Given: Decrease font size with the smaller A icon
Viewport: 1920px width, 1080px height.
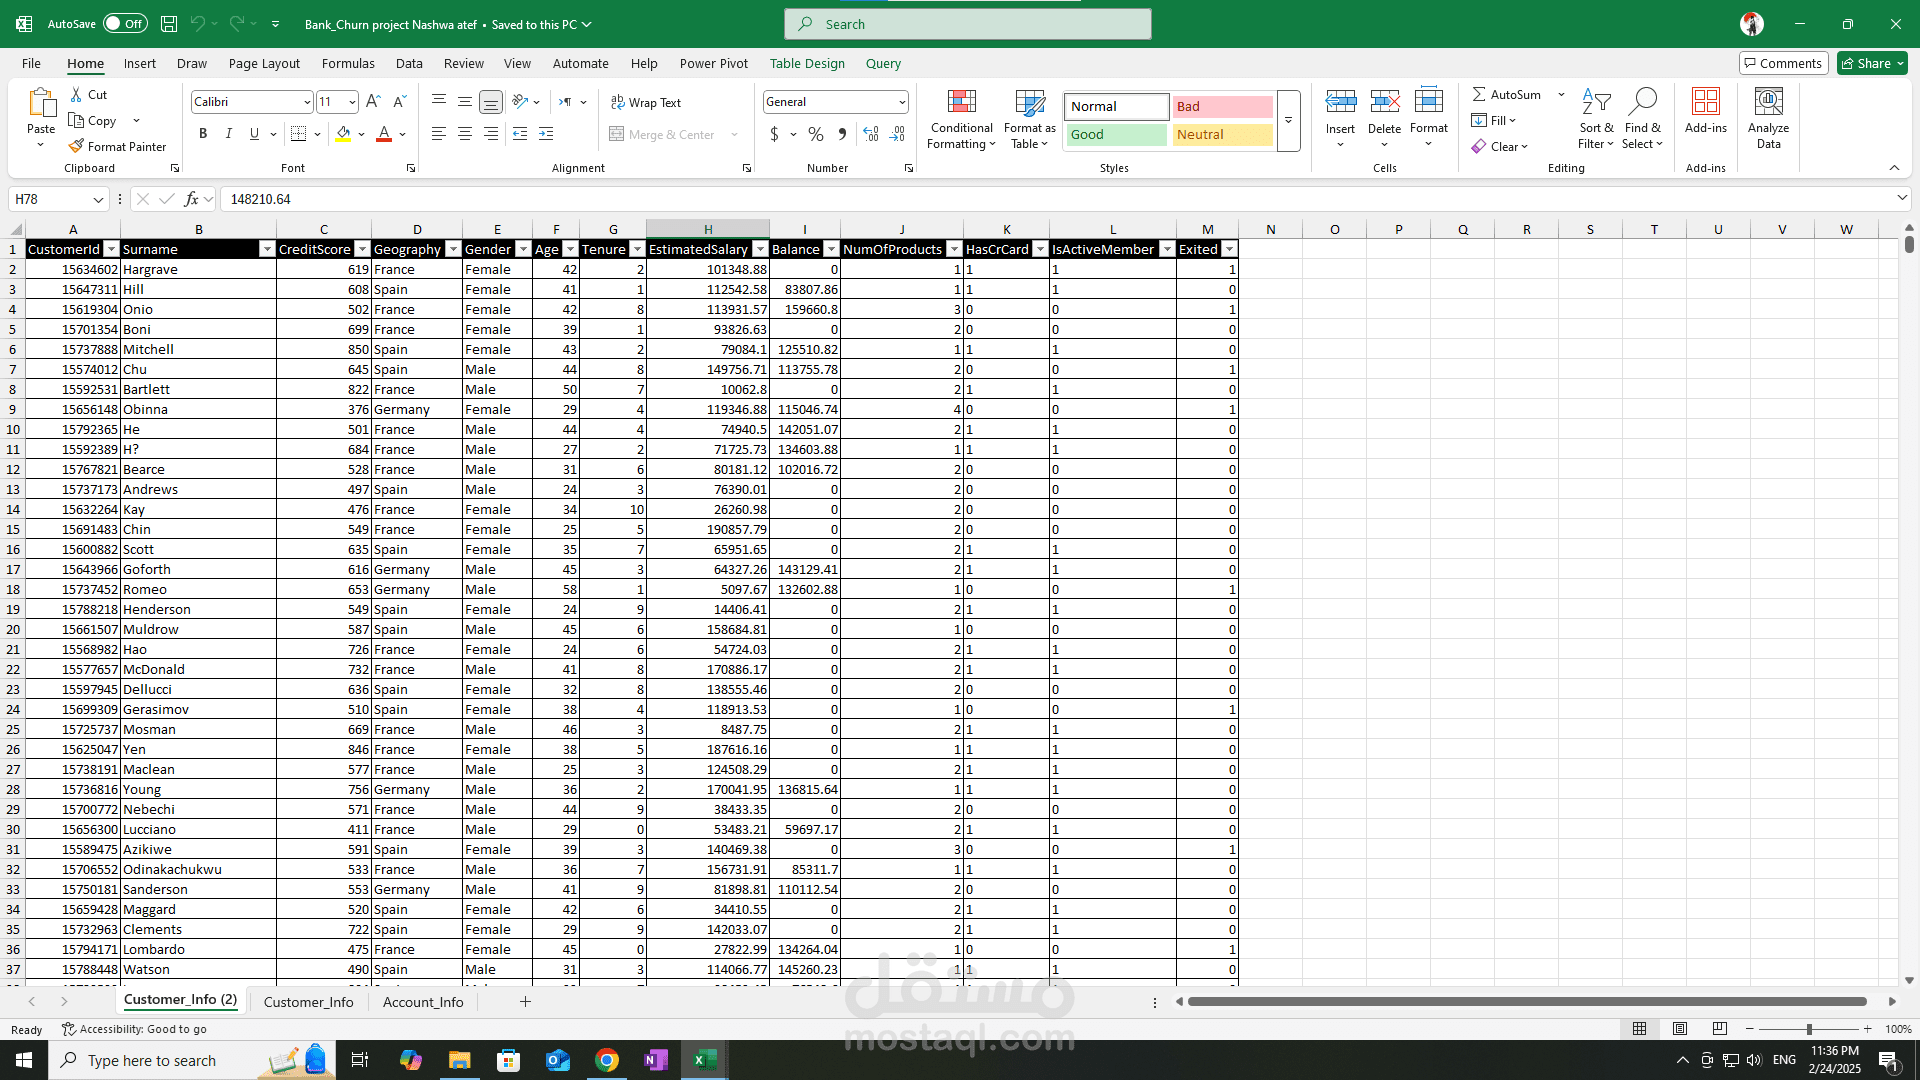Looking at the screenshot, I should coord(399,101).
